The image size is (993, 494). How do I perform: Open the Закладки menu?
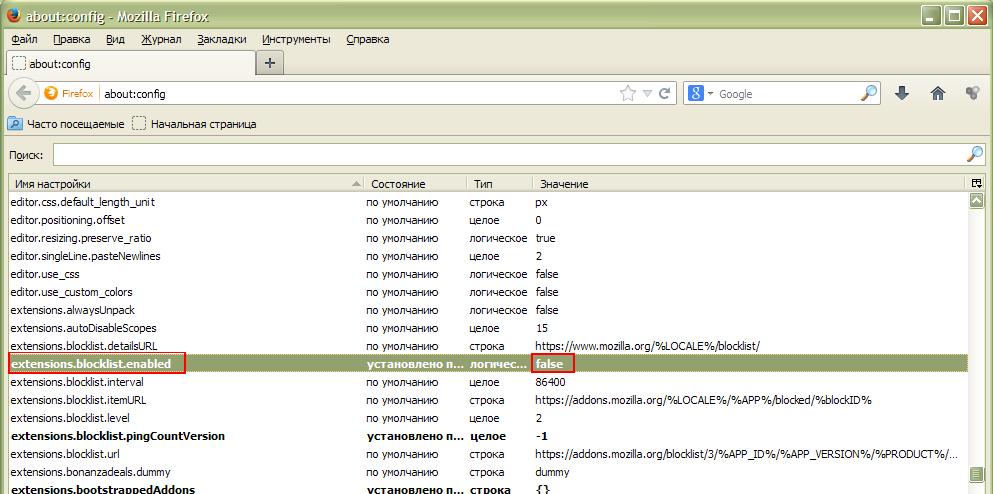click(222, 39)
